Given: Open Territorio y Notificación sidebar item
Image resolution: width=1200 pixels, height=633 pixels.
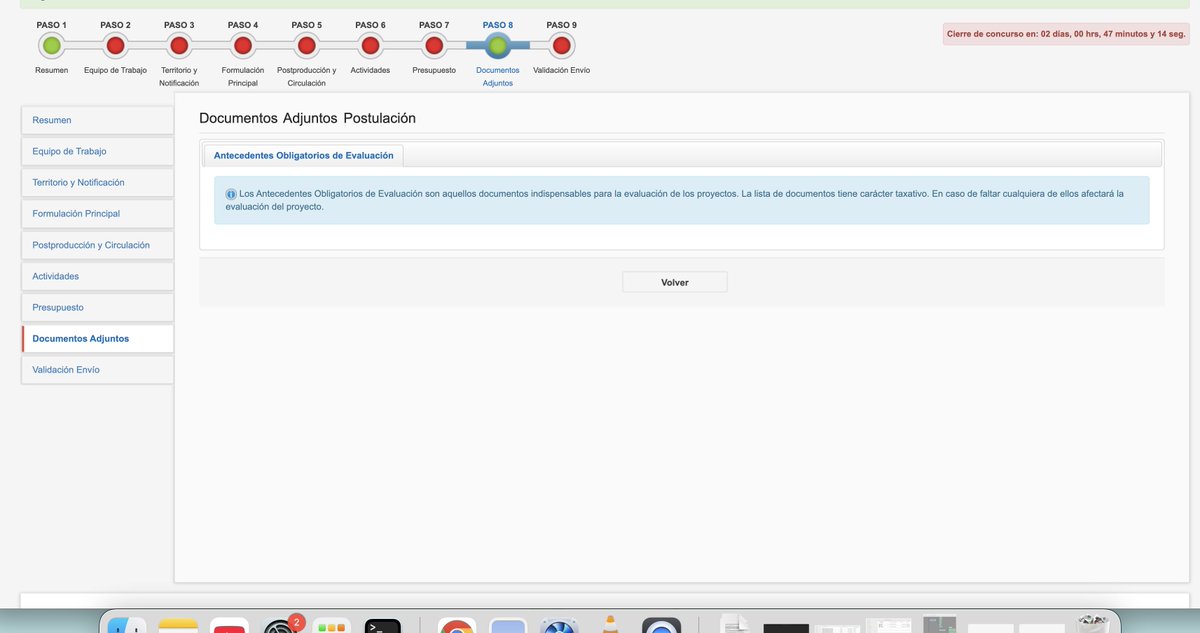Looking at the screenshot, I should click(97, 182).
